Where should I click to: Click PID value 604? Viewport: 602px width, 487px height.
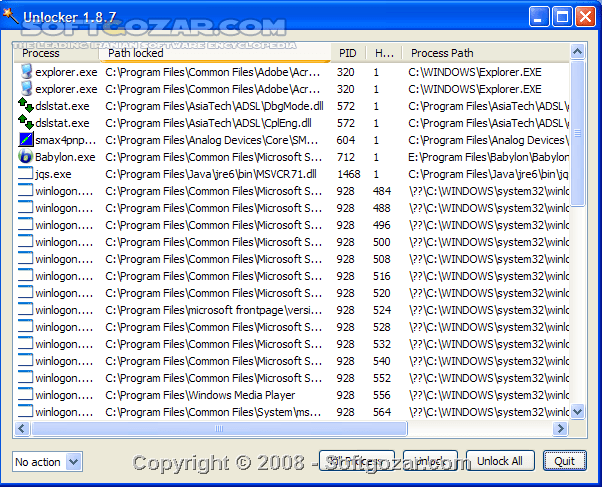coord(346,140)
